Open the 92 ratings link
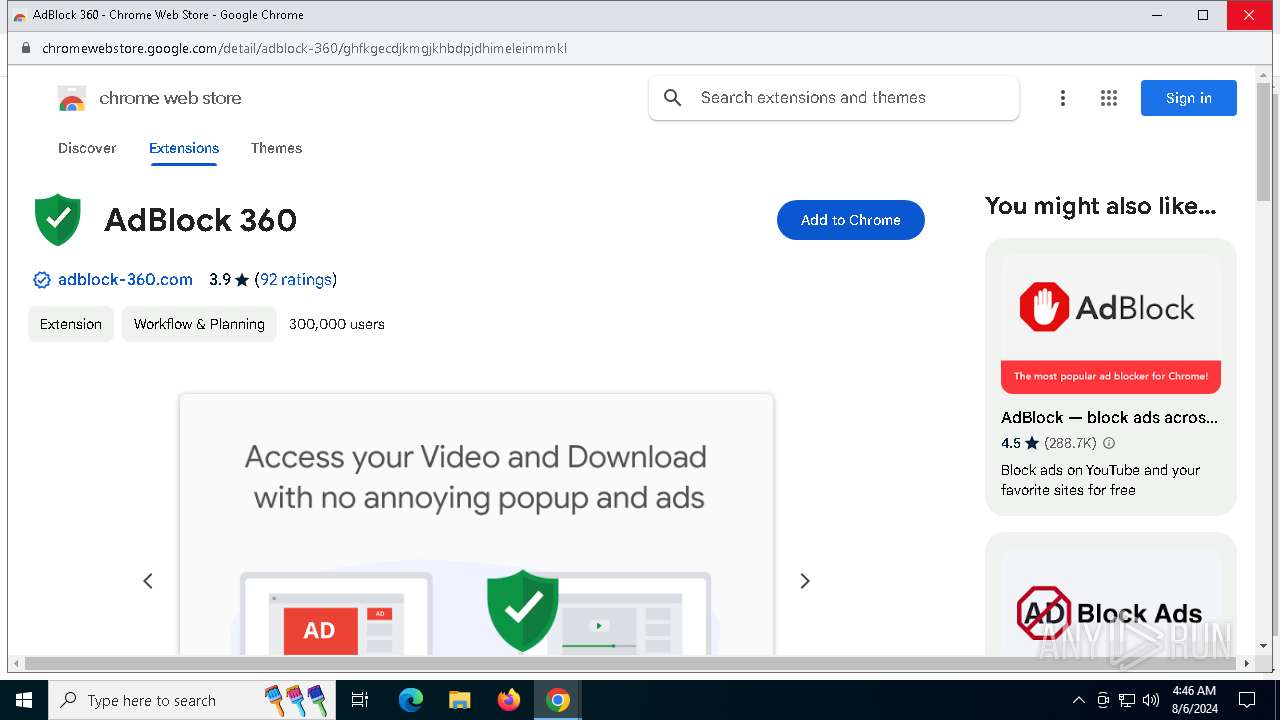 [298, 280]
